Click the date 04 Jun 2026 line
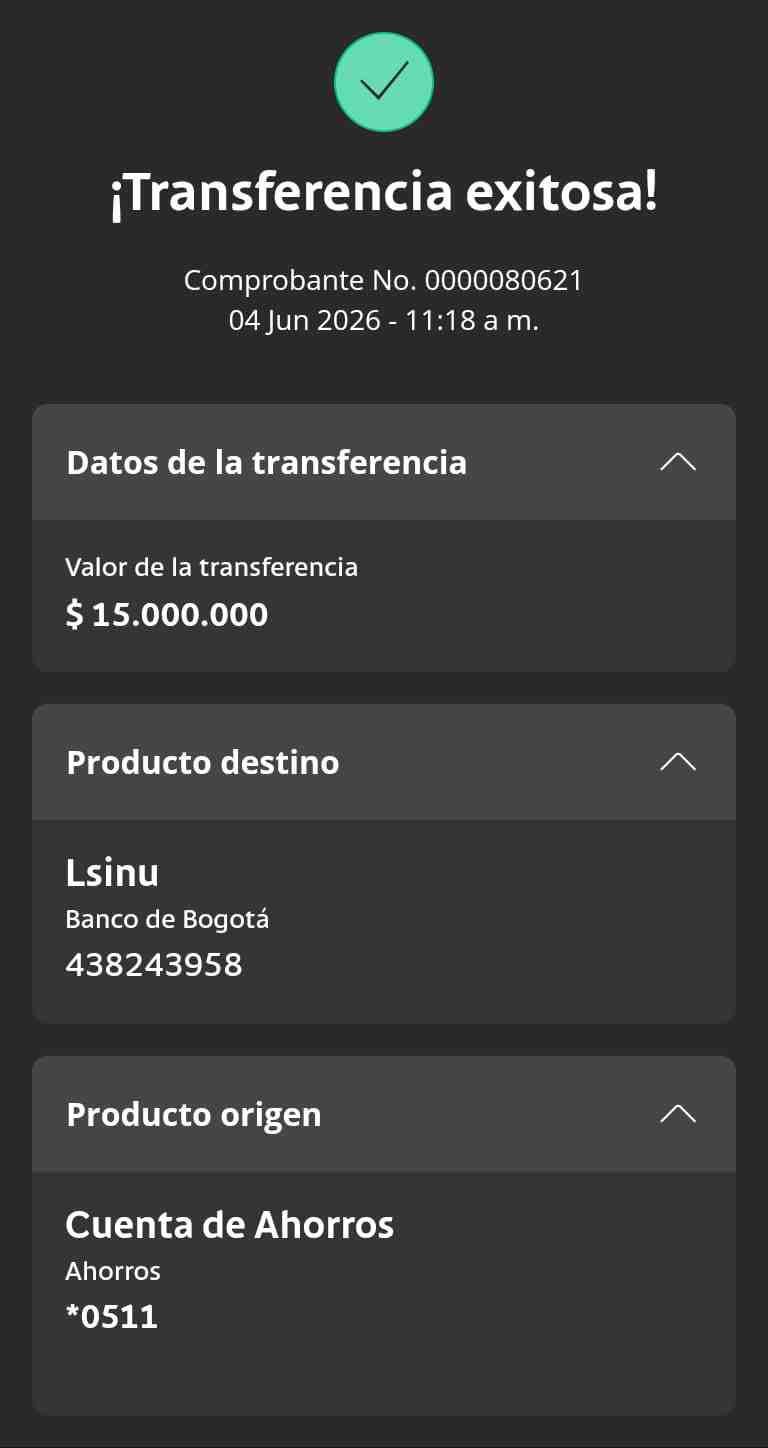 (x=384, y=321)
